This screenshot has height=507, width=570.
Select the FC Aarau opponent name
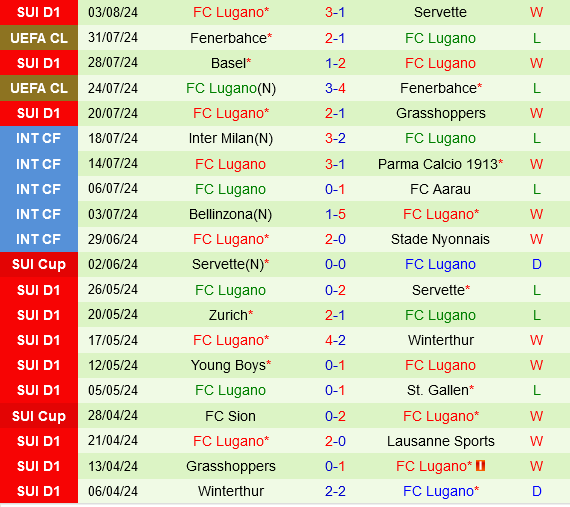pyautogui.click(x=440, y=189)
